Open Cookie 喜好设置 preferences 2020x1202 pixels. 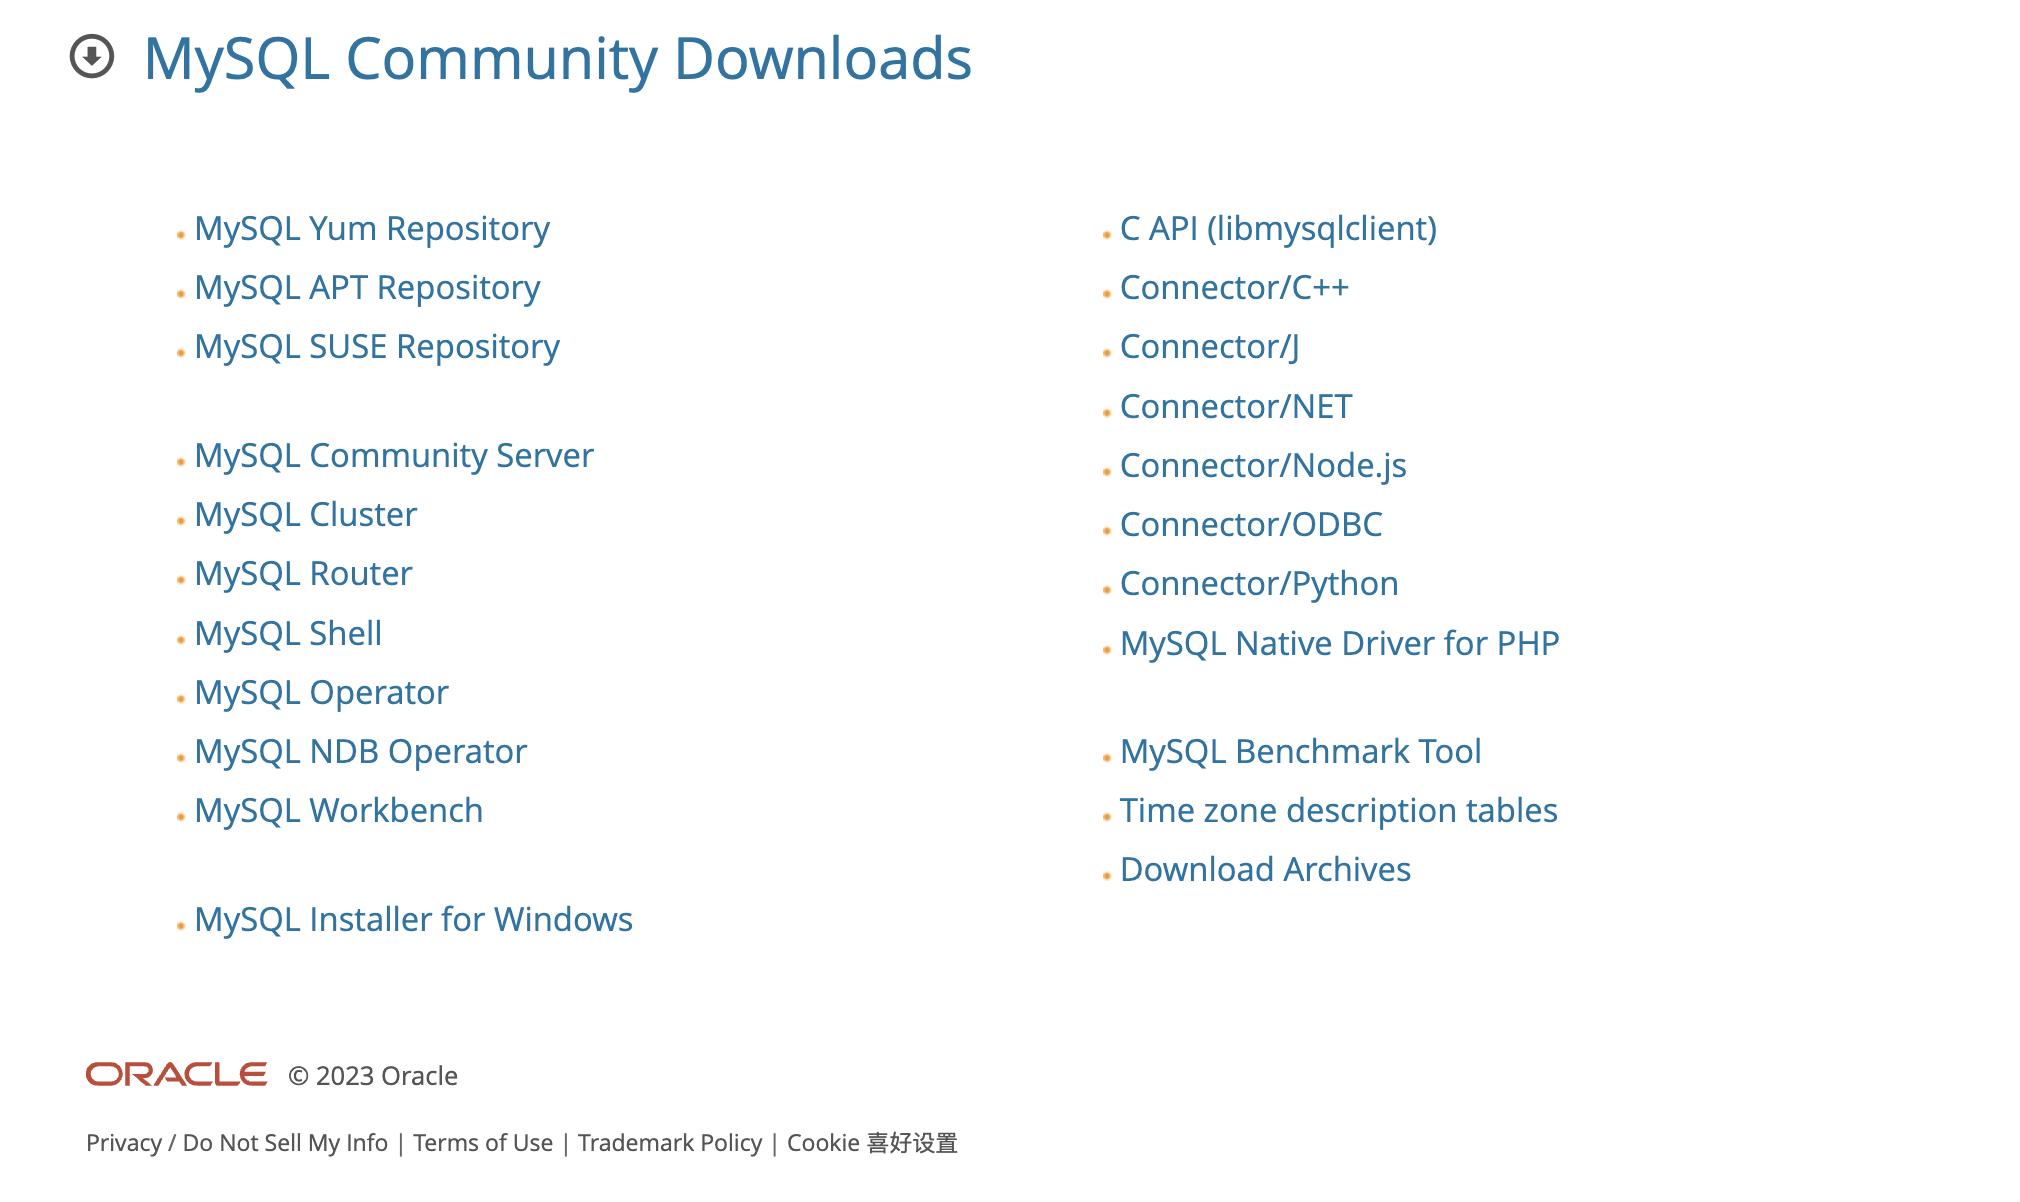[x=873, y=1142]
